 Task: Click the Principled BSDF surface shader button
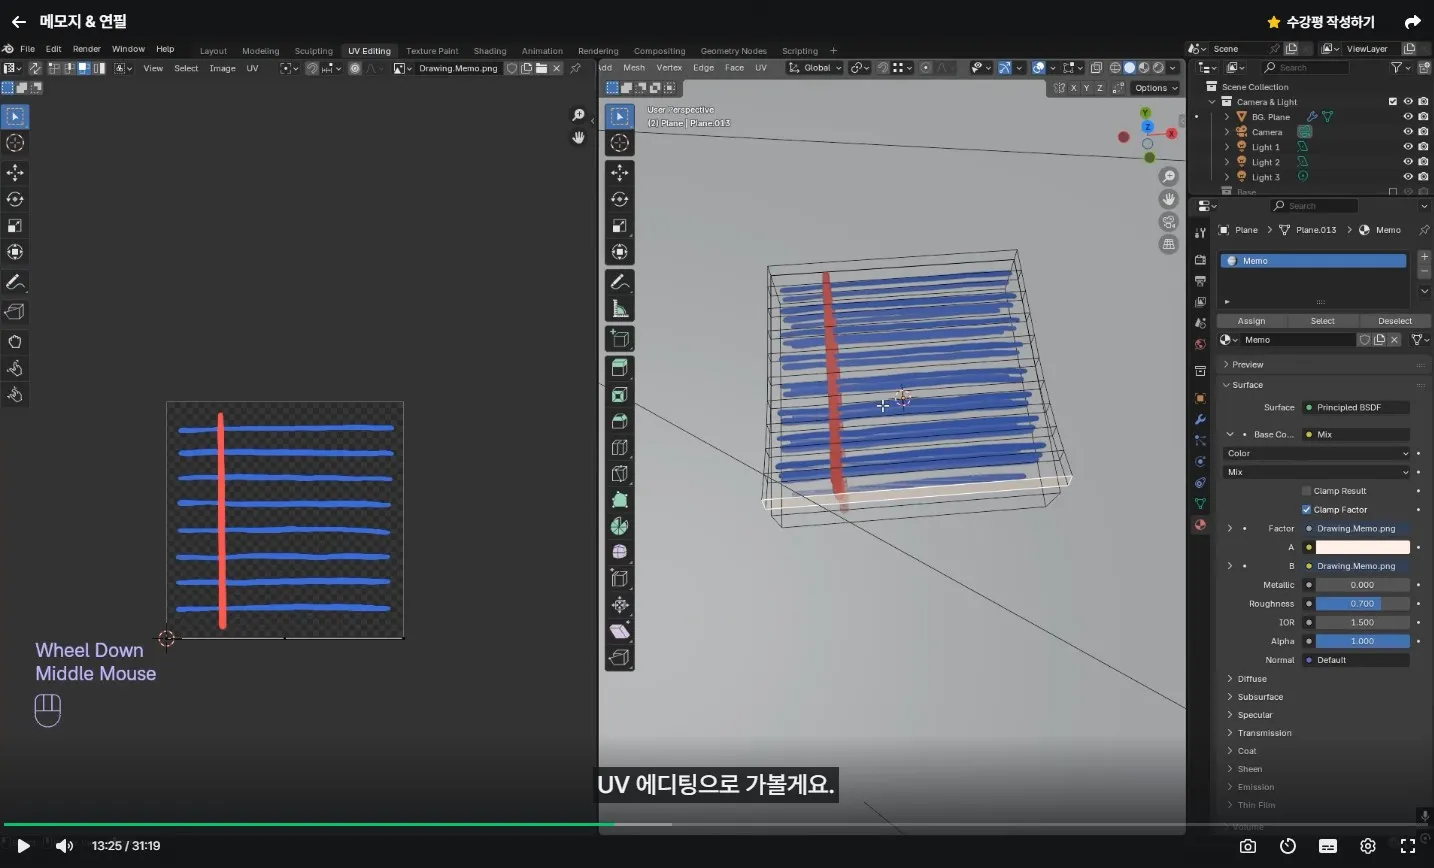(1356, 408)
